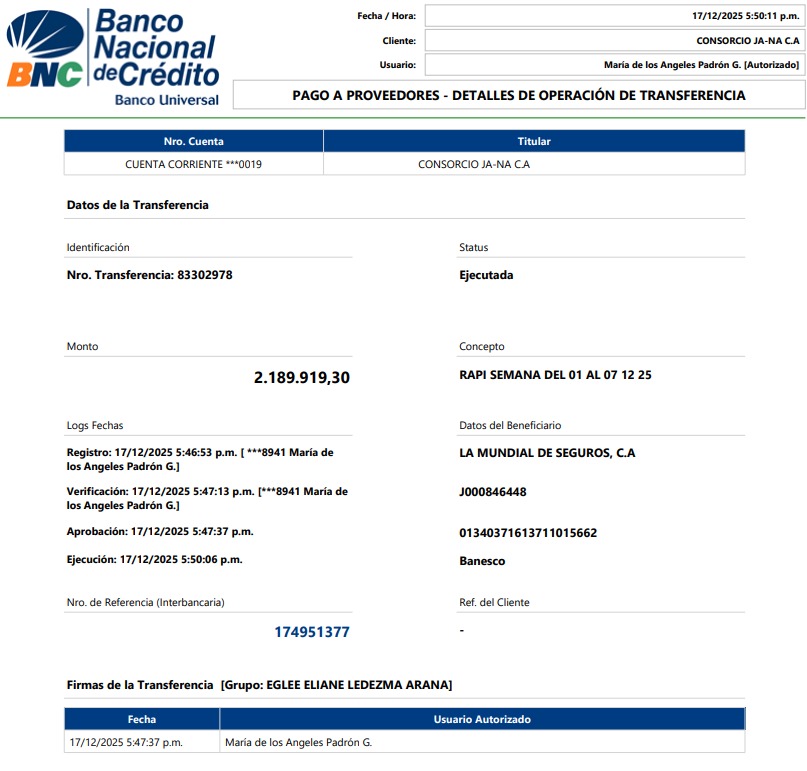Click beneficiary name LA MUNDIAL DE SEGUROS, C.A
The width and height of the screenshot is (807, 771).
[547, 453]
